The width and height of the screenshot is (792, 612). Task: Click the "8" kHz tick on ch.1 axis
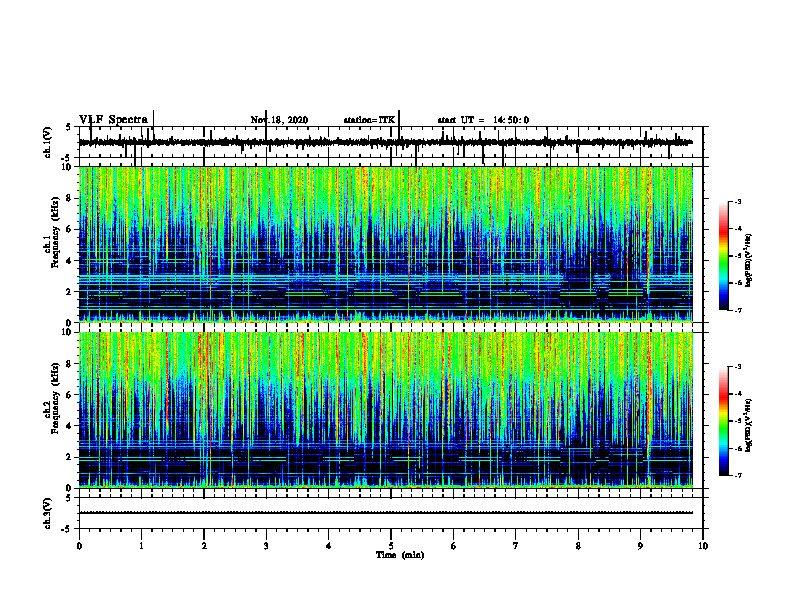point(70,198)
